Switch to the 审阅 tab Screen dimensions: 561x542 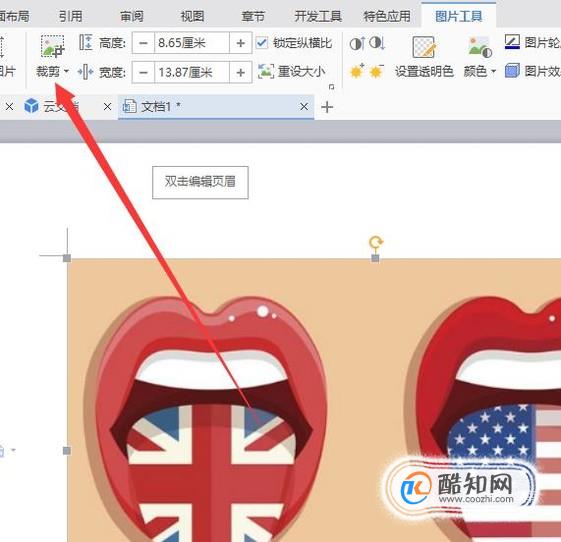tap(132, 16)
